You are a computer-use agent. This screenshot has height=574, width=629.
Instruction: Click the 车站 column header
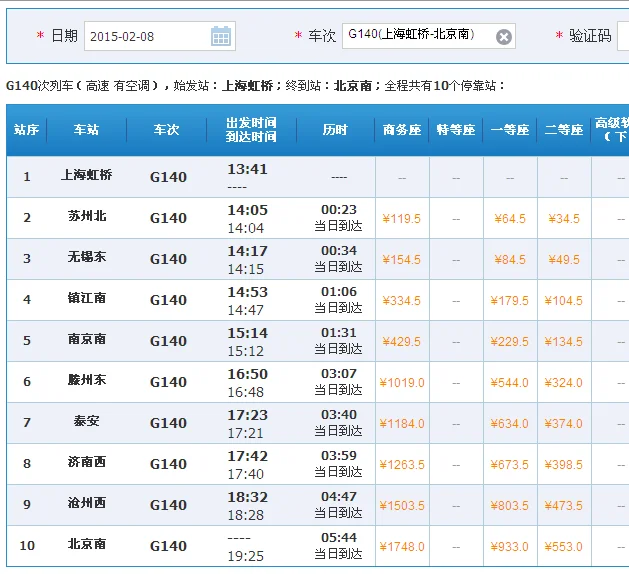tap(86, 130)
